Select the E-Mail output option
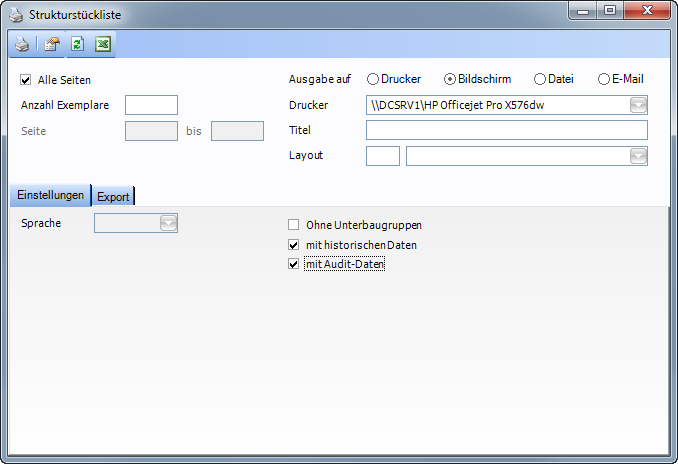 [x=604, y=79]
